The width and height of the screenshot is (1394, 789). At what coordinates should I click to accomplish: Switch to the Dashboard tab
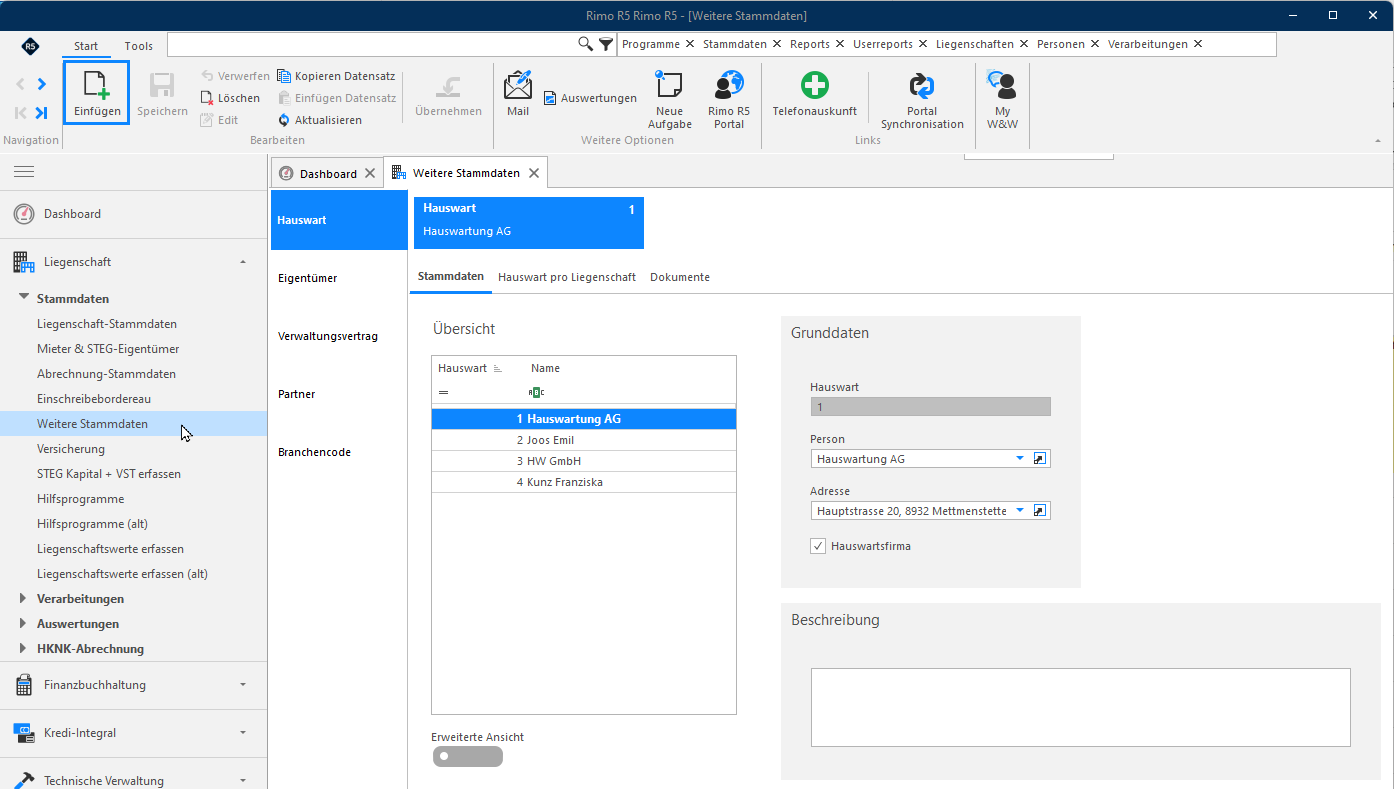pos(328,173)
